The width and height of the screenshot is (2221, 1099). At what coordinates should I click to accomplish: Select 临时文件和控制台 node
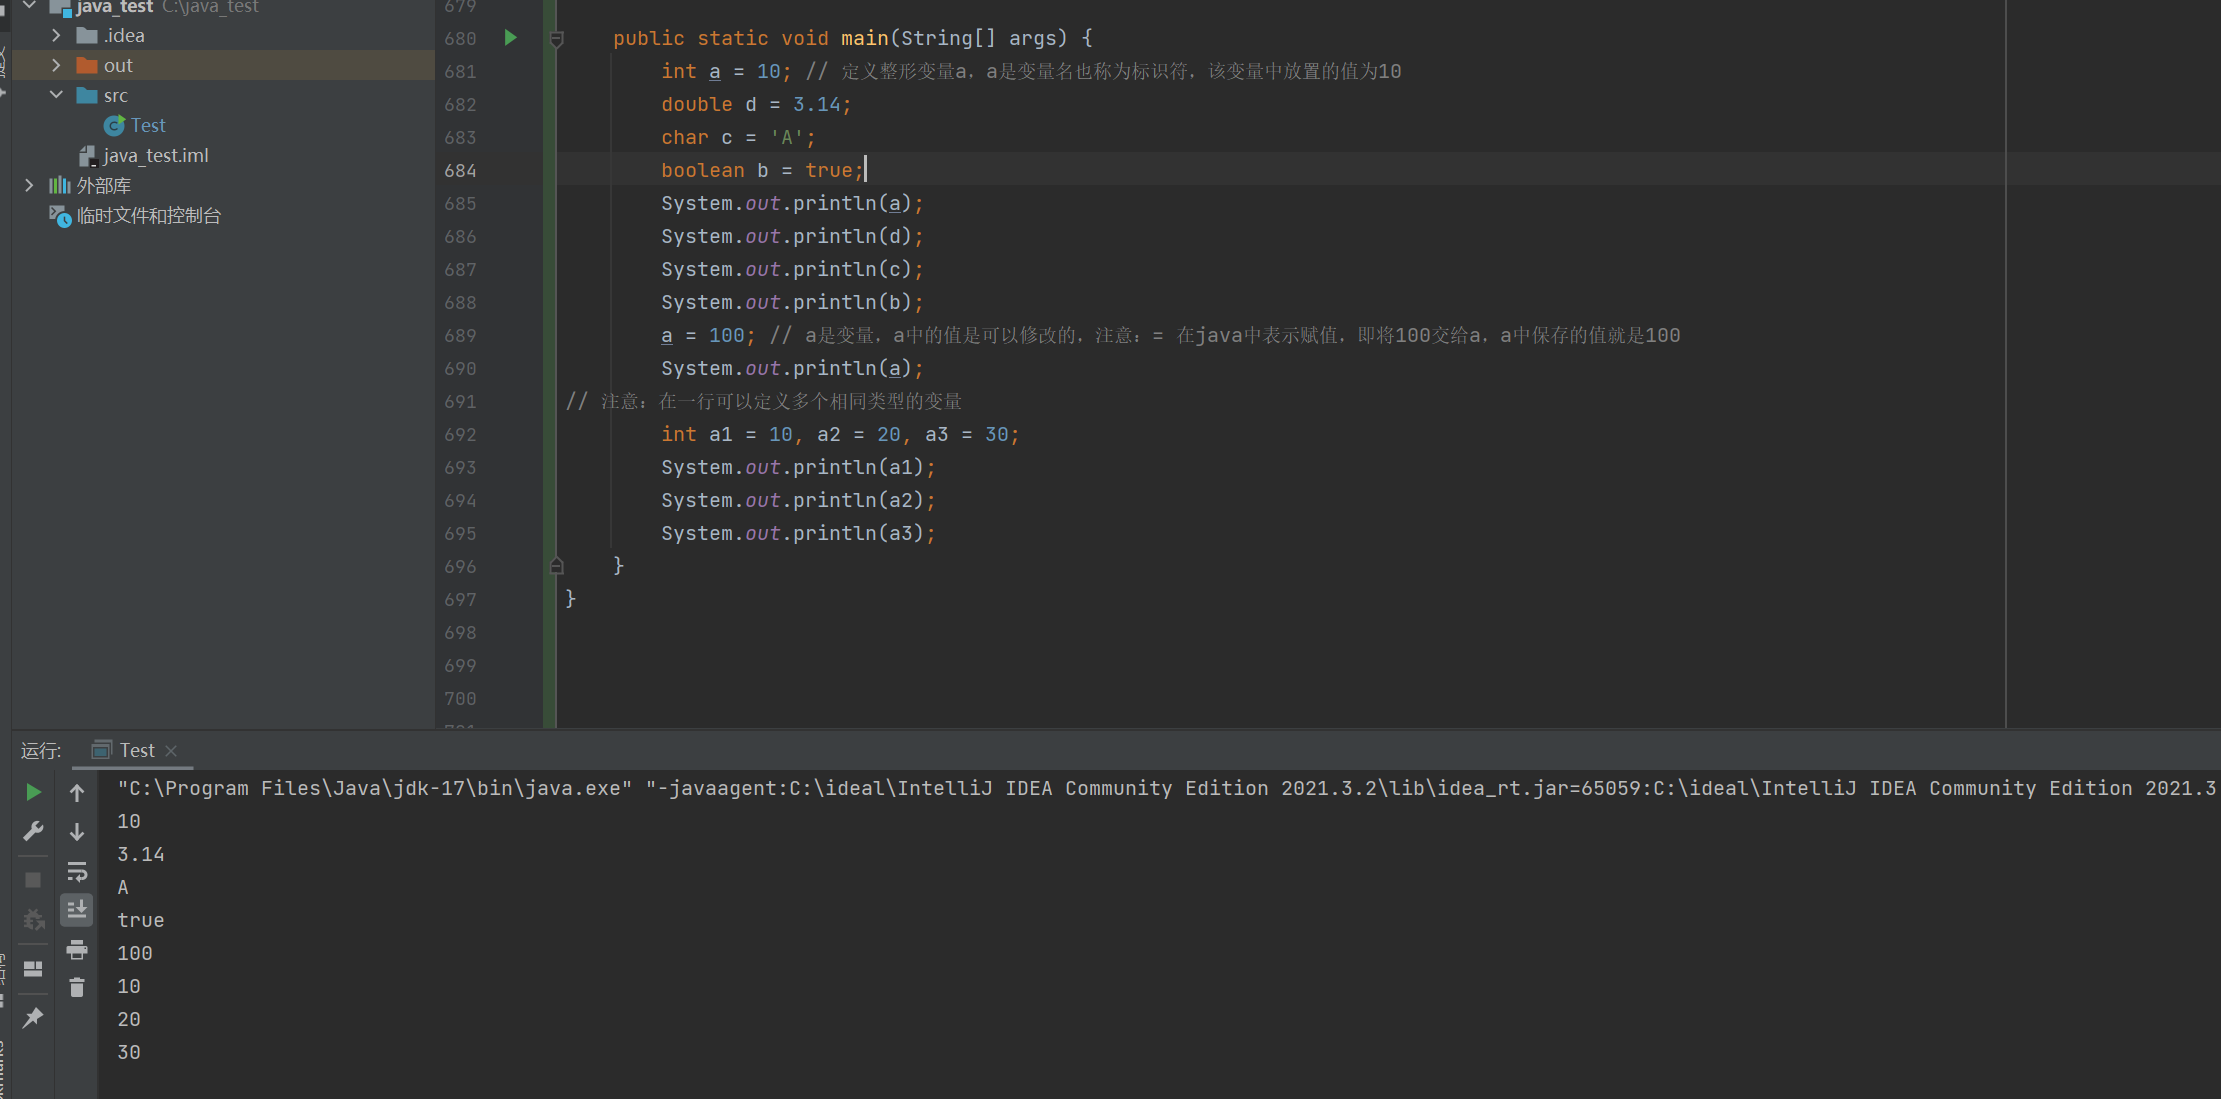coord(148,215)
